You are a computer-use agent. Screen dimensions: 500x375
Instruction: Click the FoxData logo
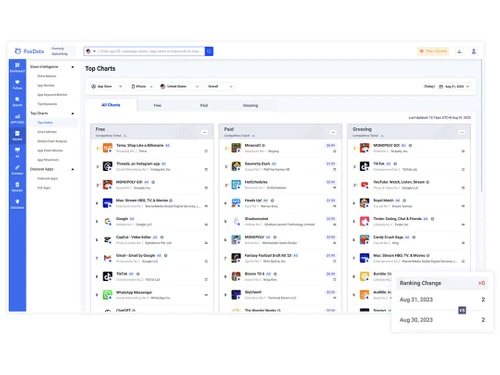(x=29, y=51)
